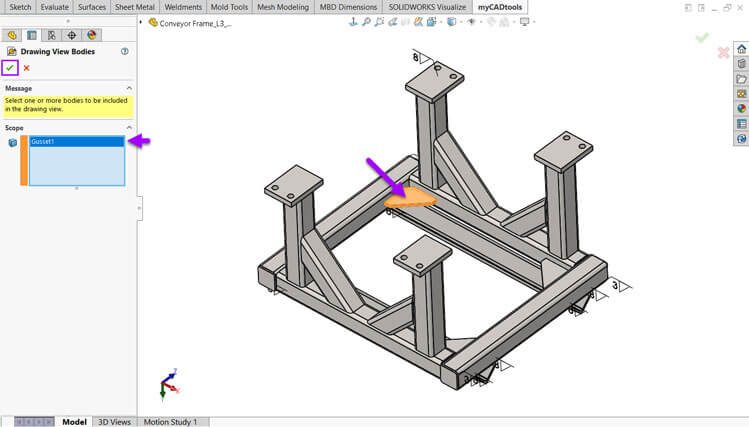Open the FeatureManager design tree tab
The height and width of the screenshot is (427, 749).
click(x=12, y=35)
